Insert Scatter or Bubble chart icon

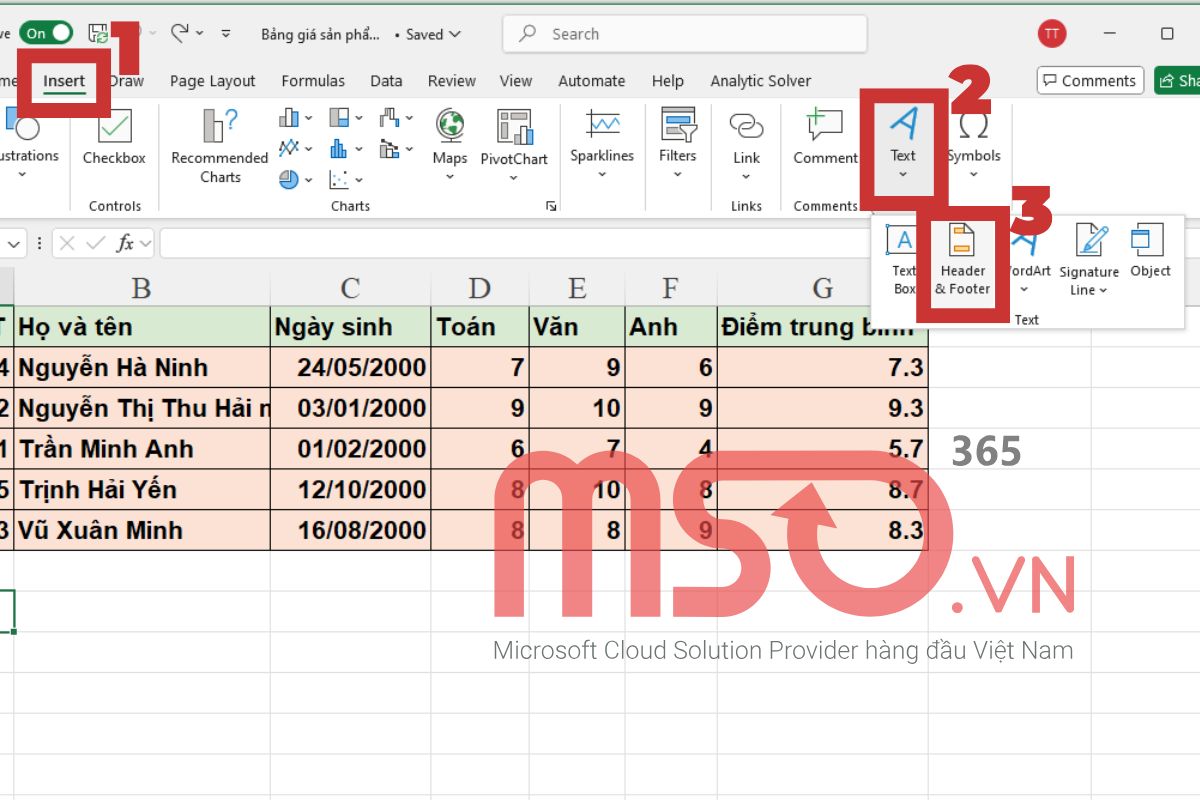click(x=345, y=180)
